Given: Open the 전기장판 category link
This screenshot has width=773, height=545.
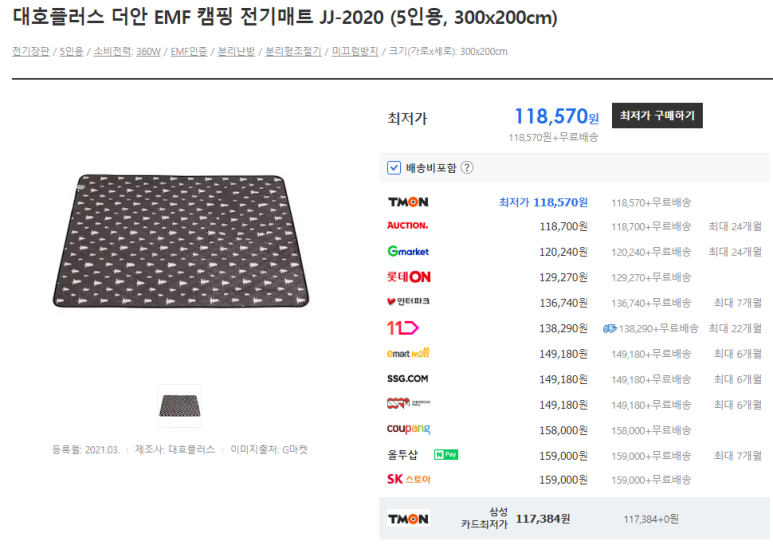Looking at the screenshot, I should pyautogui.click(x=31, y=51).
